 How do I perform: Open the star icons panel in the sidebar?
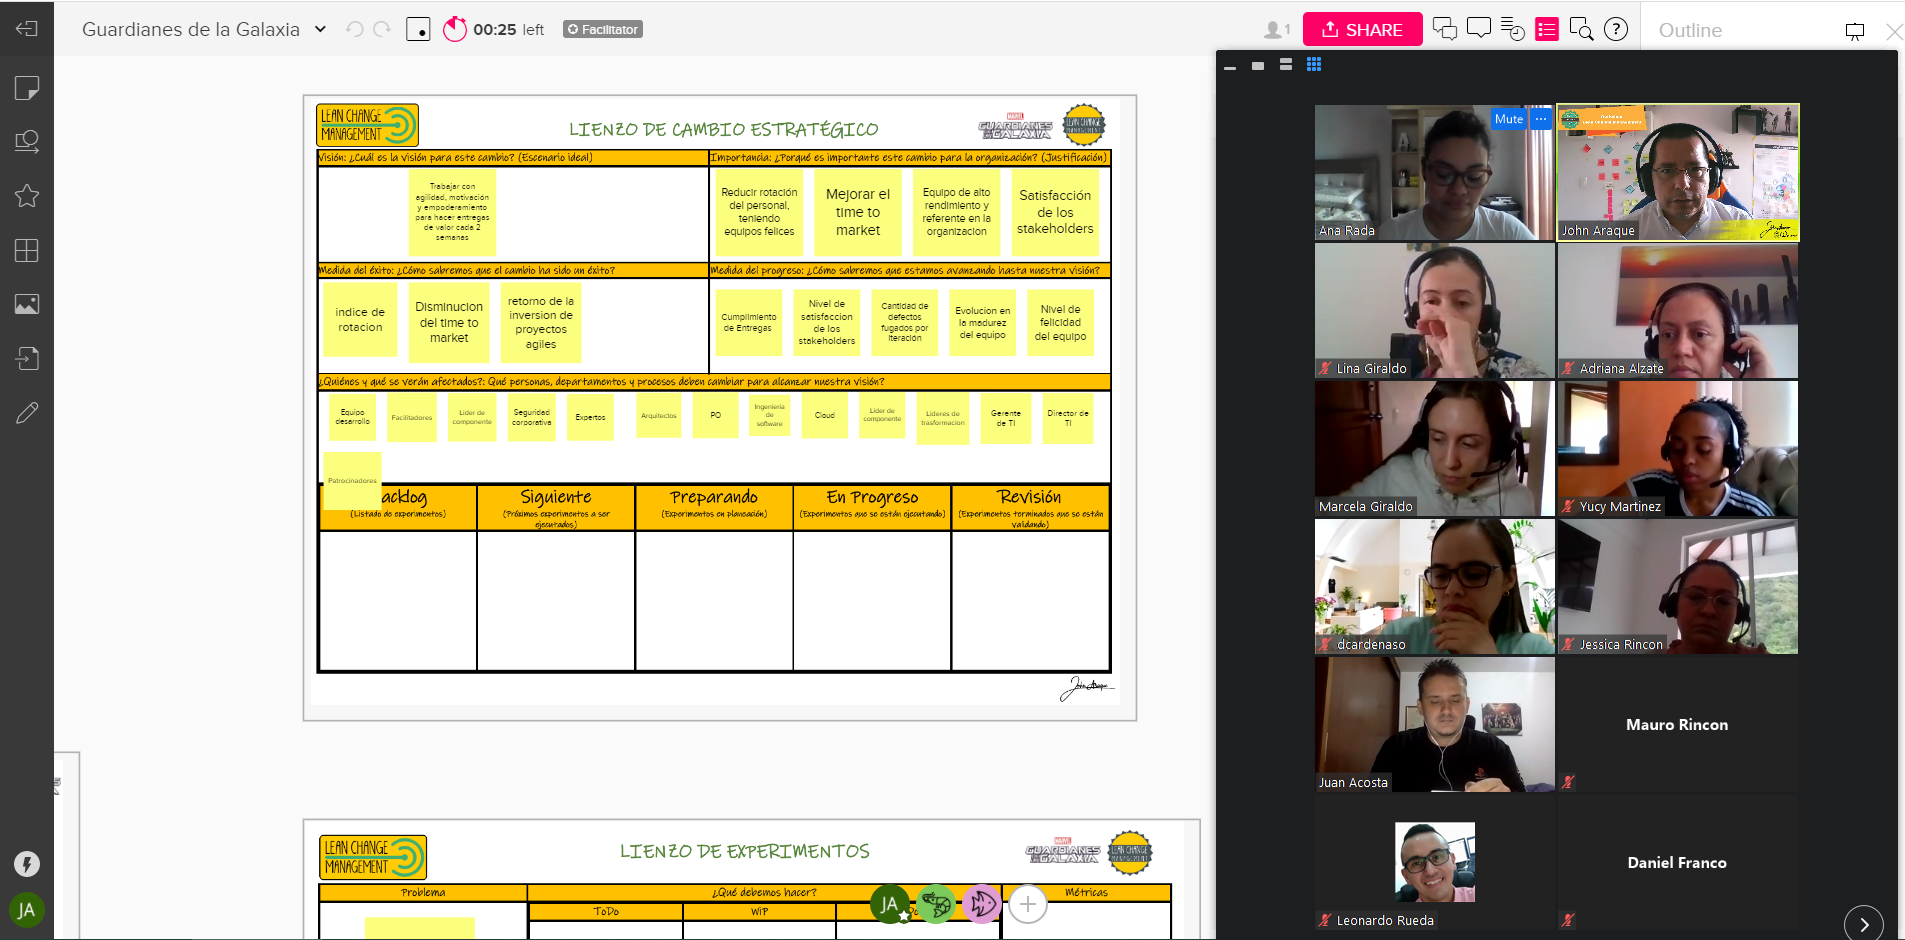click(x=27, y=196)
